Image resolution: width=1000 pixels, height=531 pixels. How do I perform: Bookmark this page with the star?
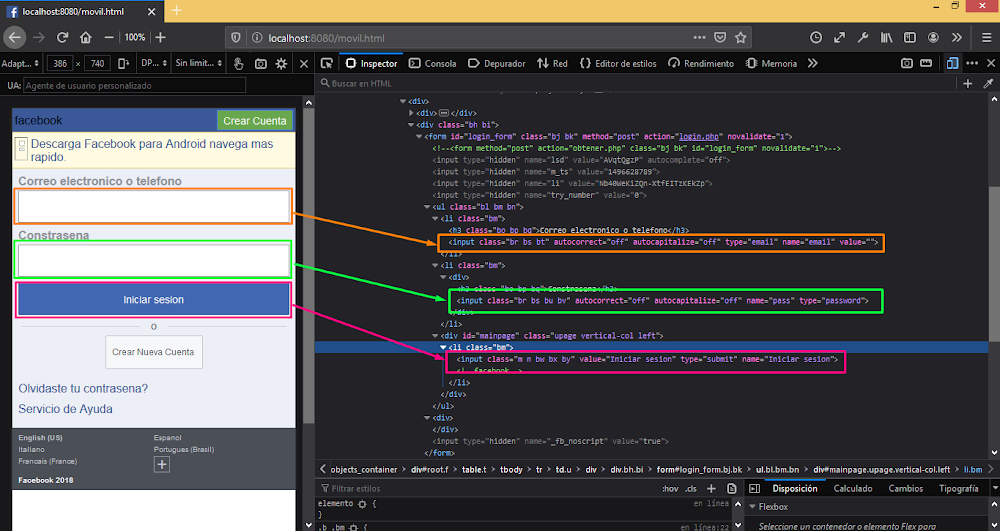click(x=741, y=37)
